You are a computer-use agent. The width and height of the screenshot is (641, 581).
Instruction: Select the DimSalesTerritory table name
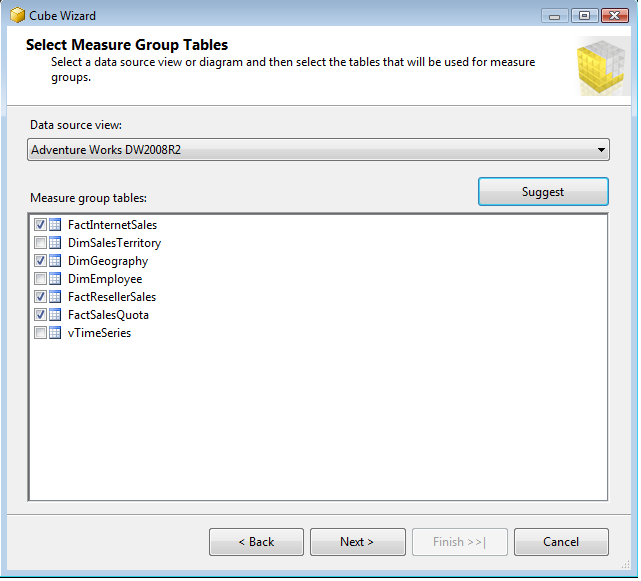tap(114, 243)
